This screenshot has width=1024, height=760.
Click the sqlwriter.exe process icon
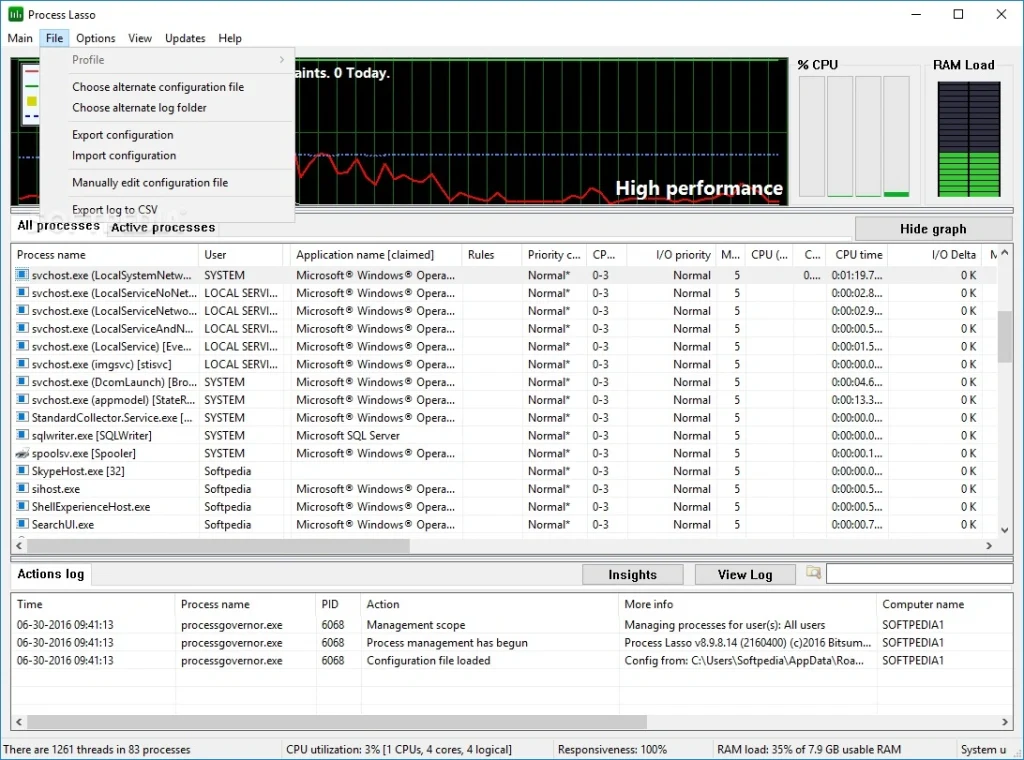pyautogui.click(x=22, y=435)
